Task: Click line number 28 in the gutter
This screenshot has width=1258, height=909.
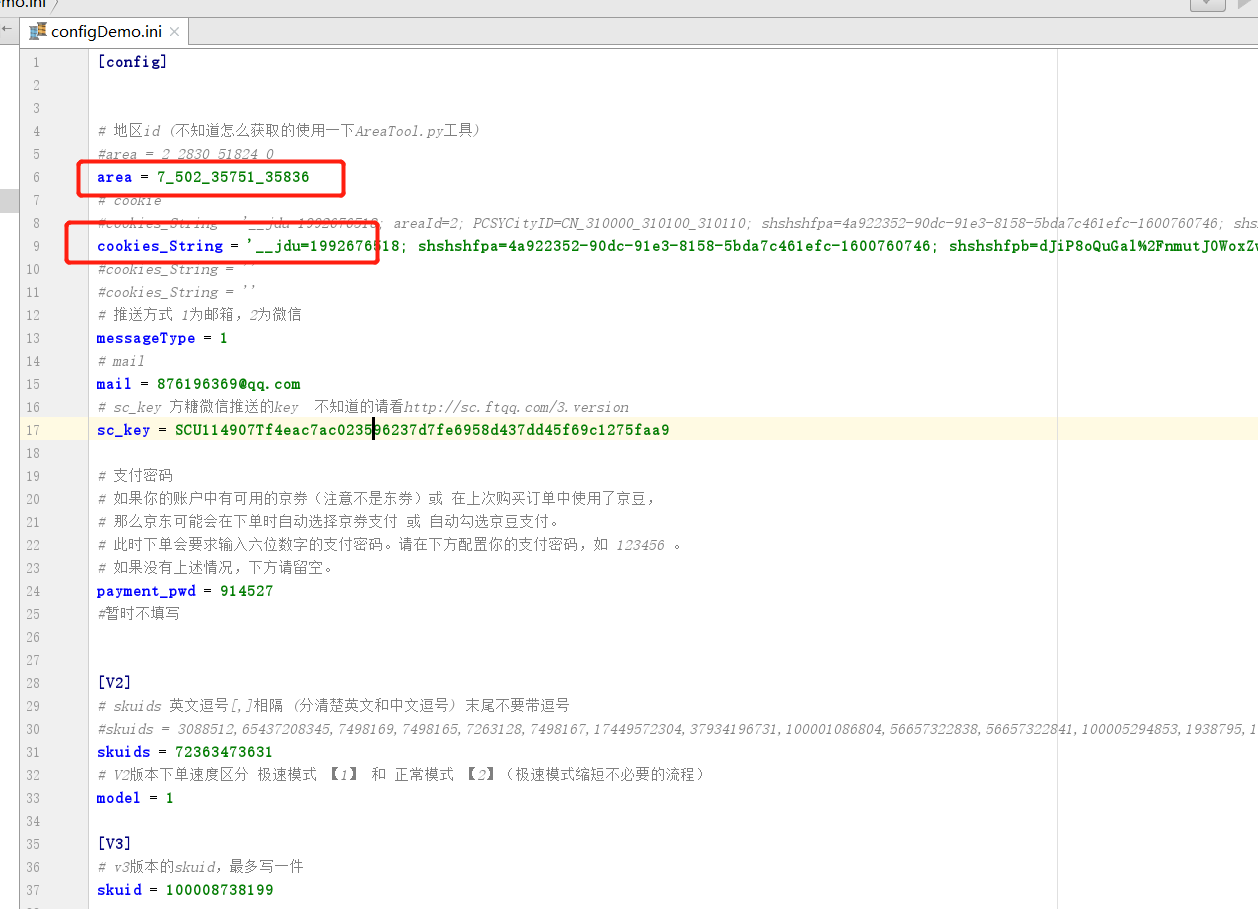Action: tap(34, 683)
